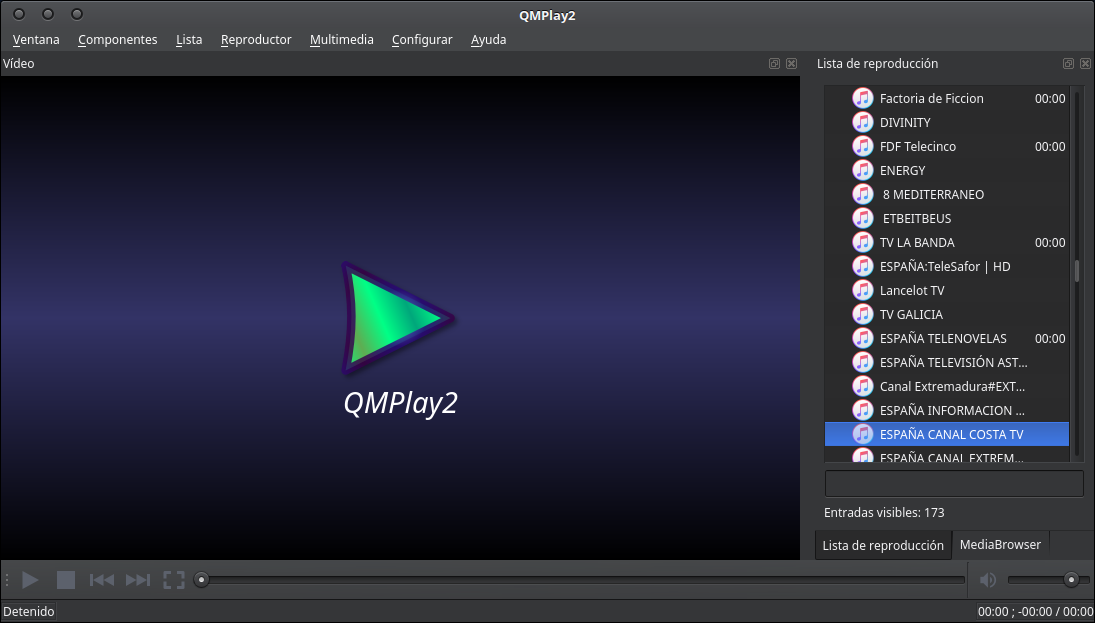Select the ETBEITBEUS playlist entry
This screenshot has width=1095, height=623.
point(947,219)
